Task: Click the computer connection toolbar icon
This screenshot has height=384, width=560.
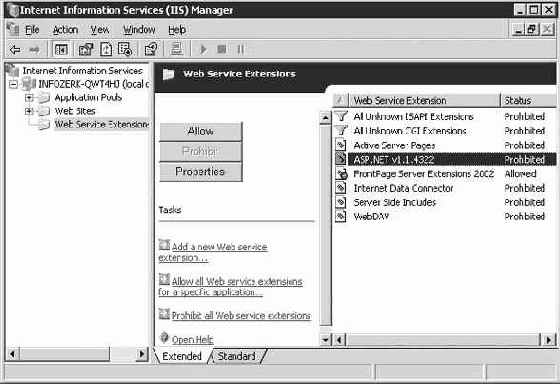Action: point(176,49)
